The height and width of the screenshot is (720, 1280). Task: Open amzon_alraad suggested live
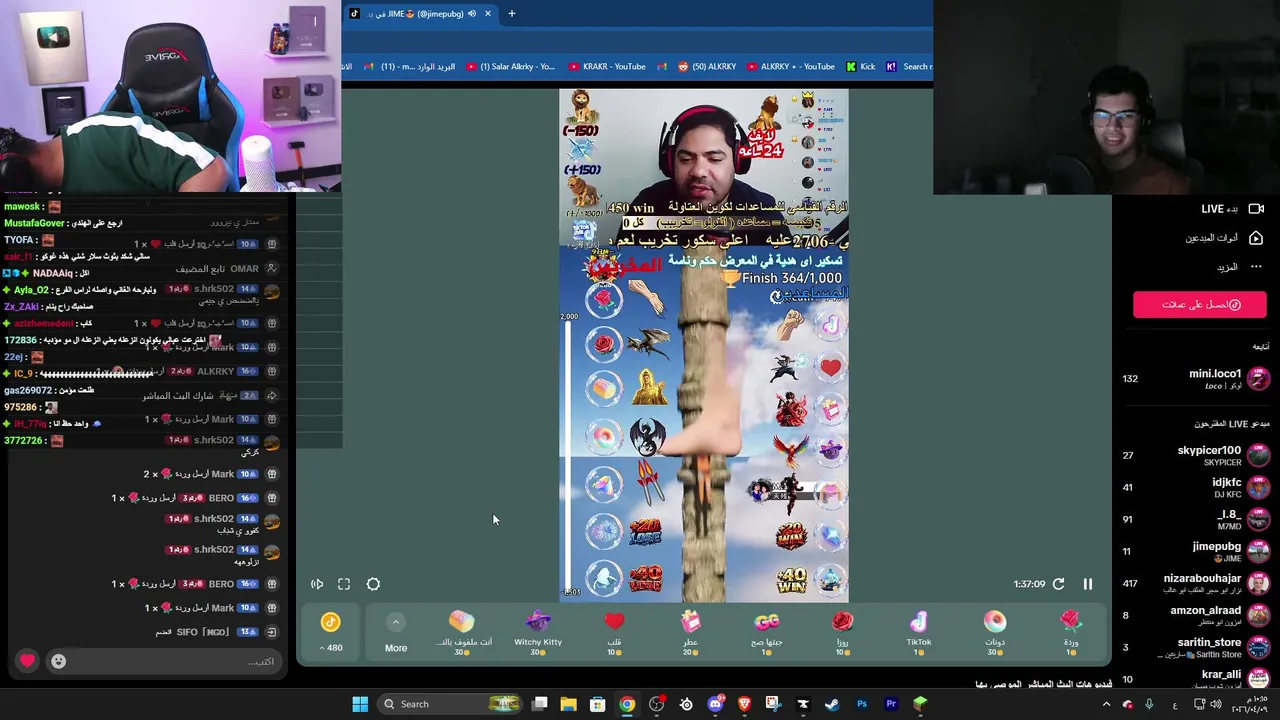1195,615
